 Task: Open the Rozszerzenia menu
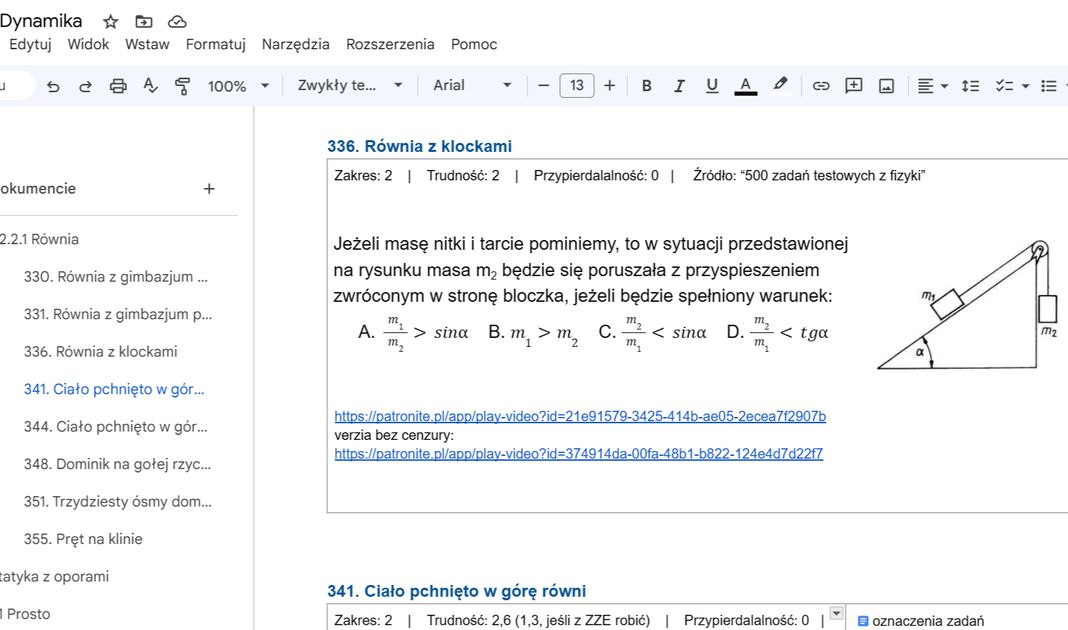(390, 44)
